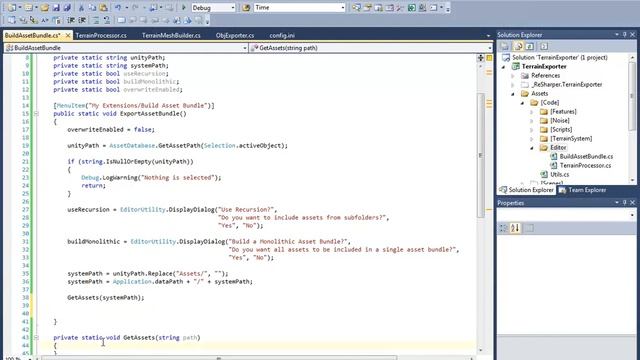Expand the [TerrainSystem] folder
Image resolution: width=640 pixels, height=360 pixels.
(x=531, y=139)
